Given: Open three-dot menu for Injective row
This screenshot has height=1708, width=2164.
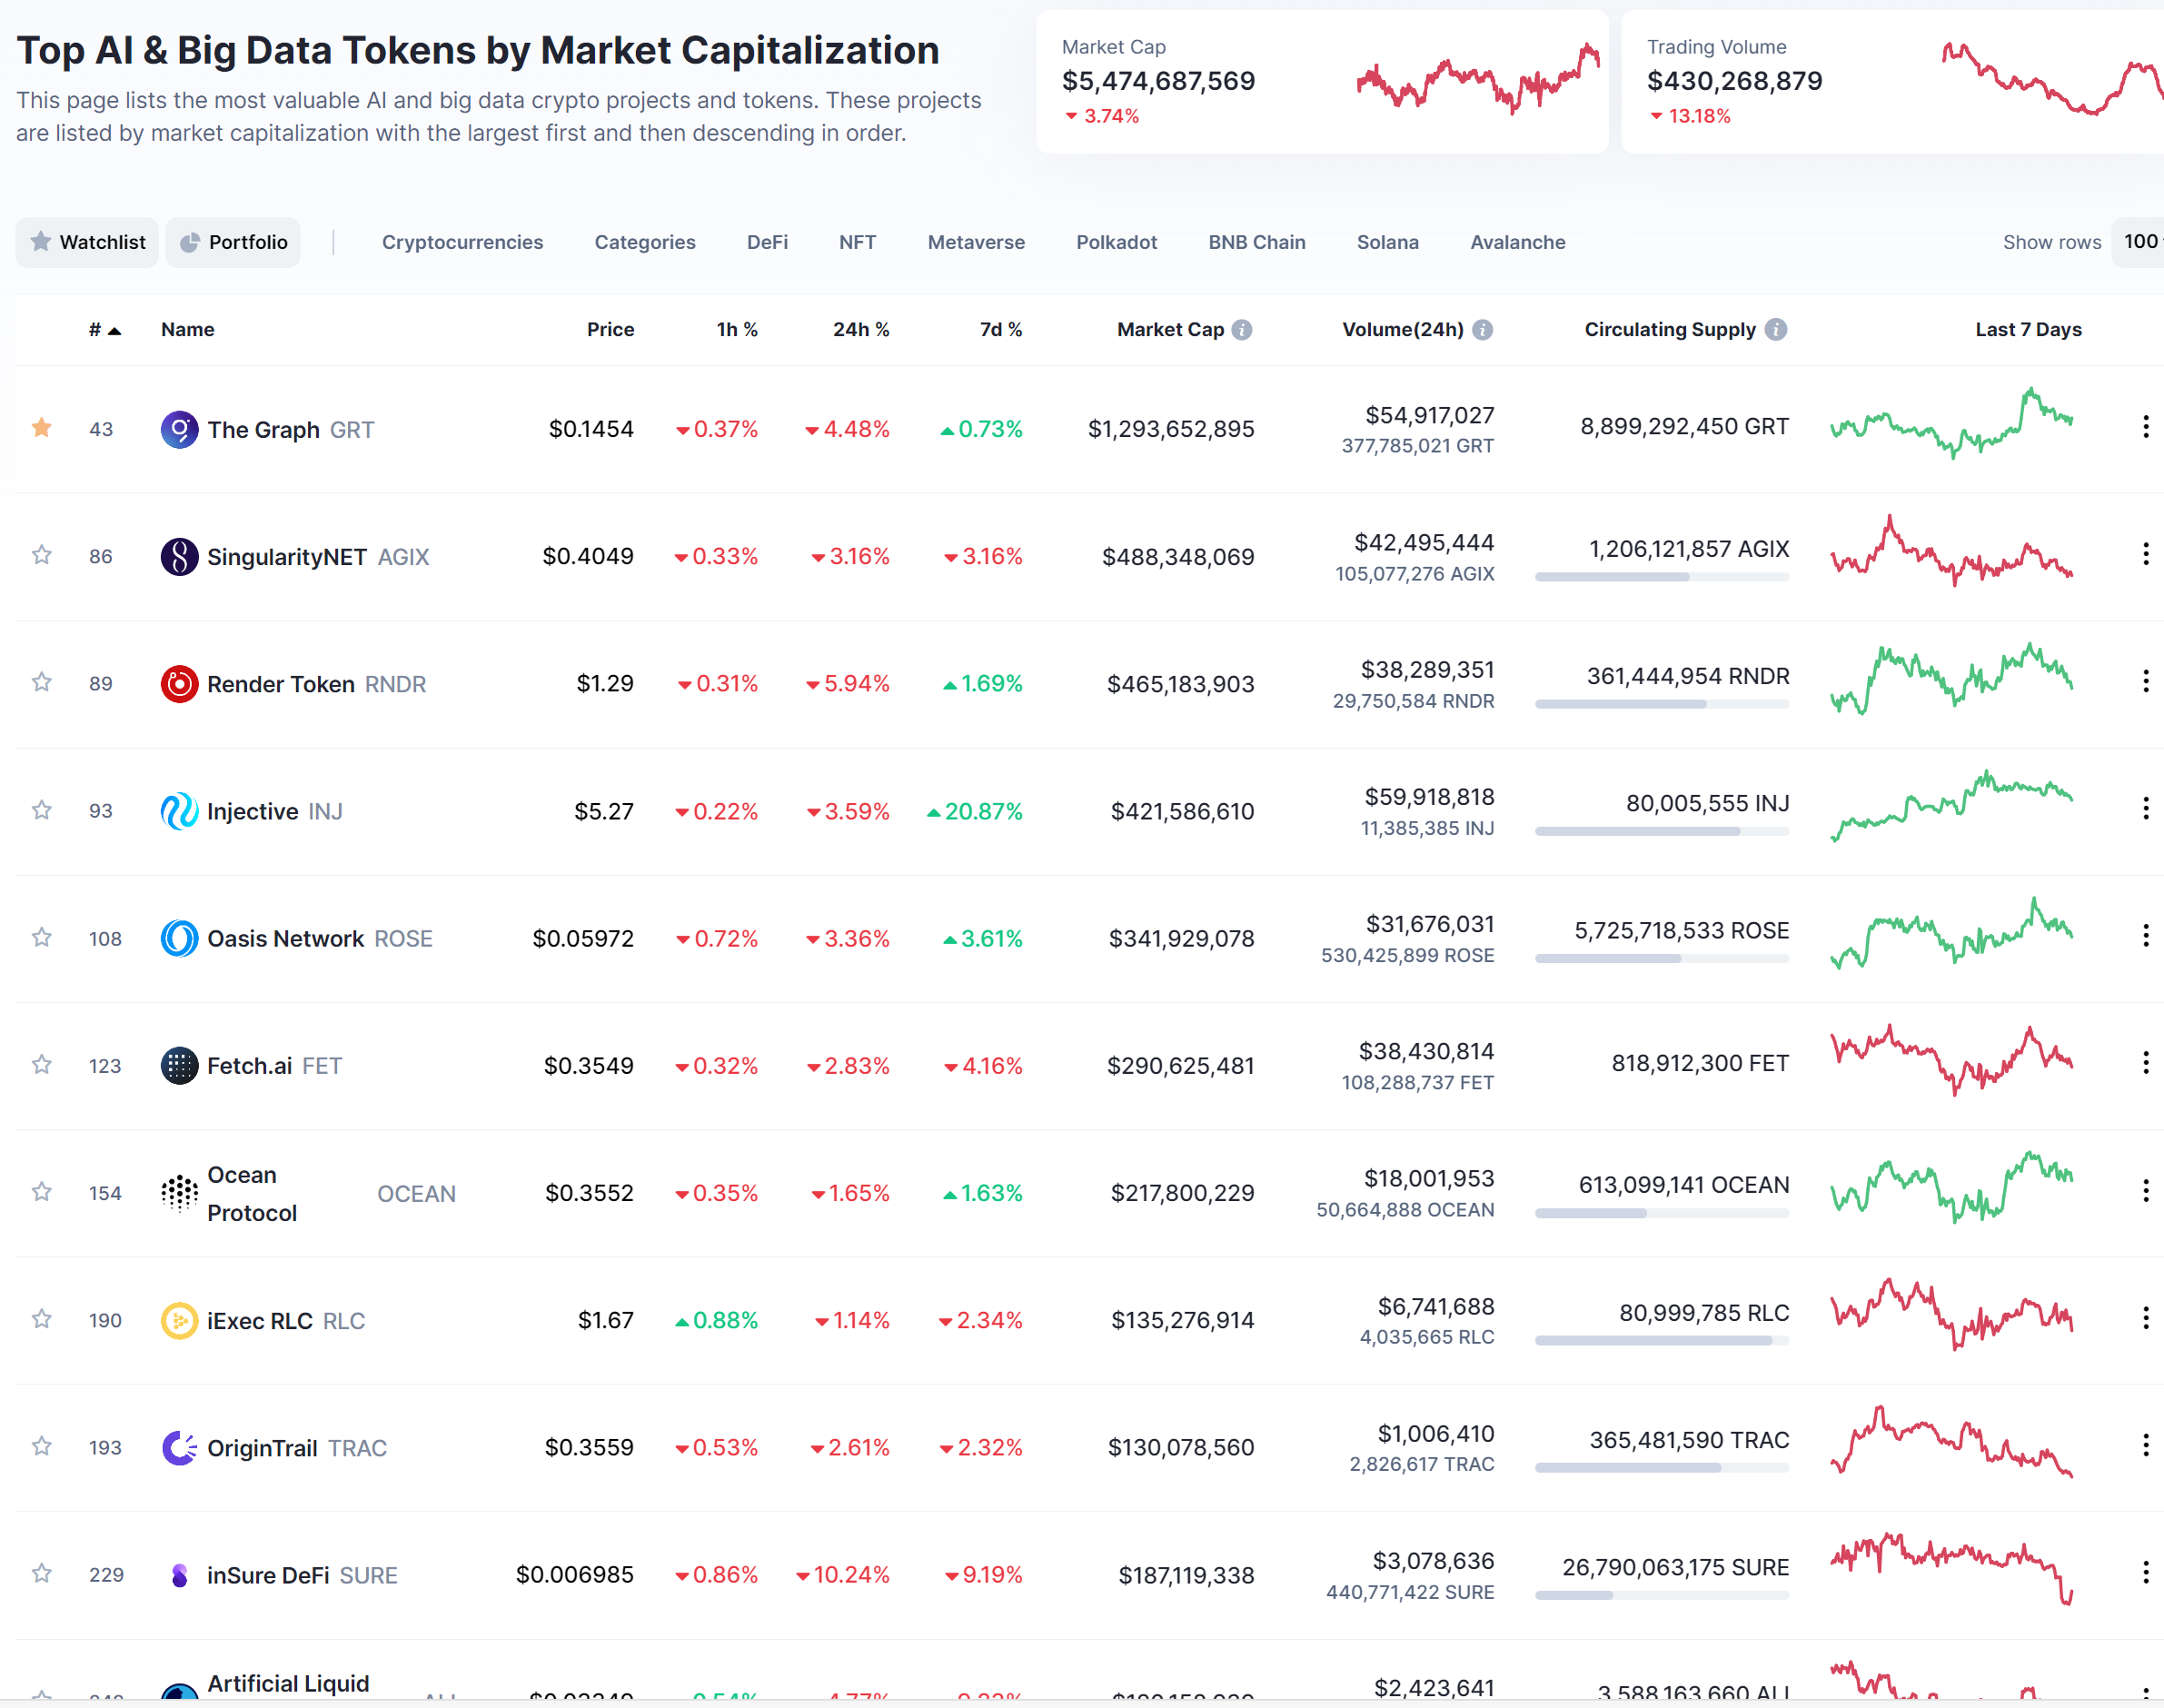Looking at the screenshot, I should click(2145, 809).
